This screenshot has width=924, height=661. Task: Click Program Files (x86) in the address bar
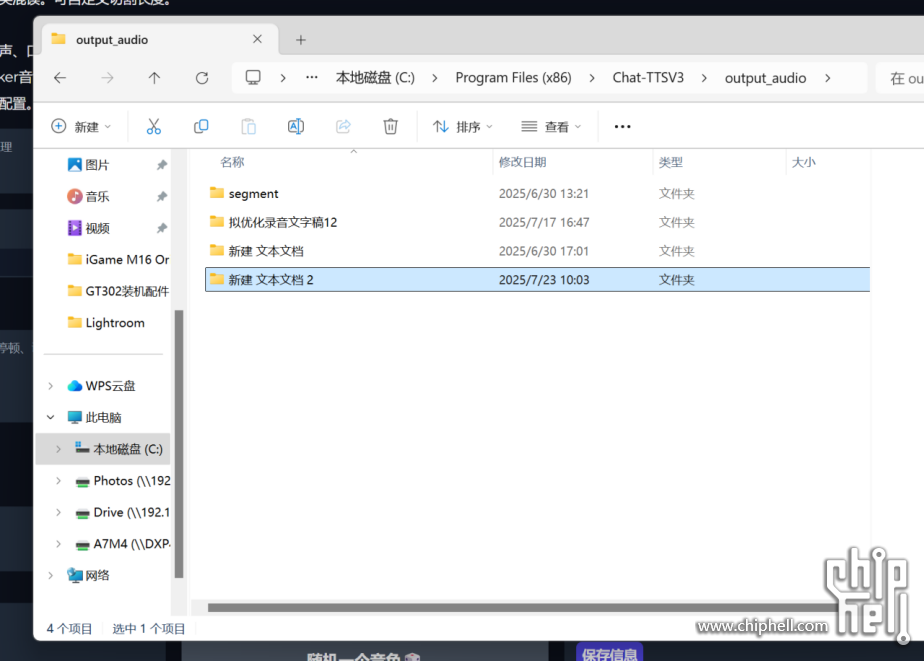click(x=513, y=78)
